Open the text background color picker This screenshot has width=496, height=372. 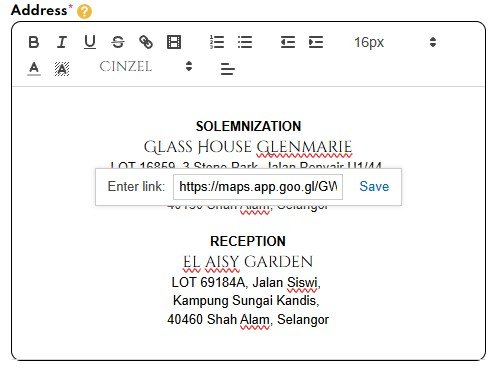(62, 69)
